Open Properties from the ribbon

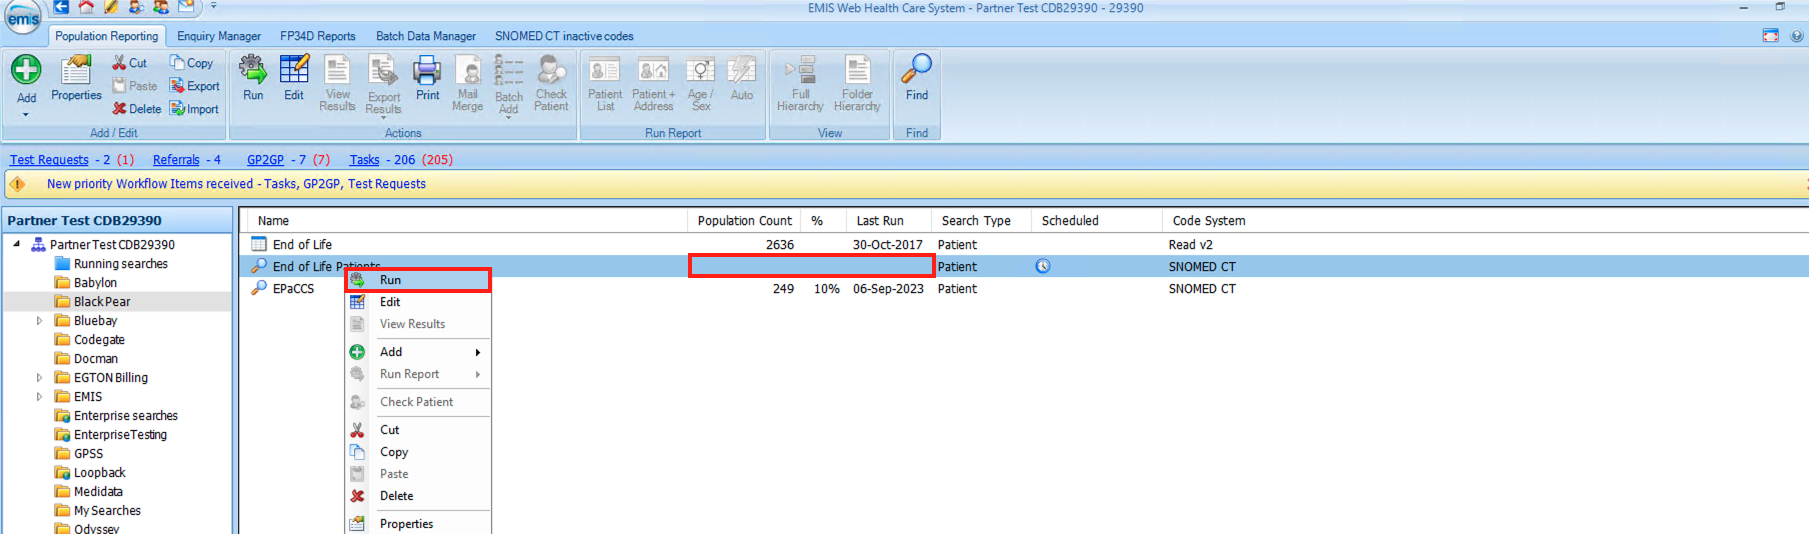[x=76, y=77]
